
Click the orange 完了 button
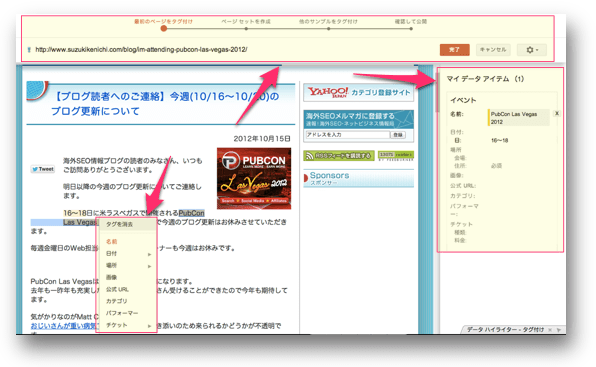(x=454, y=50)
